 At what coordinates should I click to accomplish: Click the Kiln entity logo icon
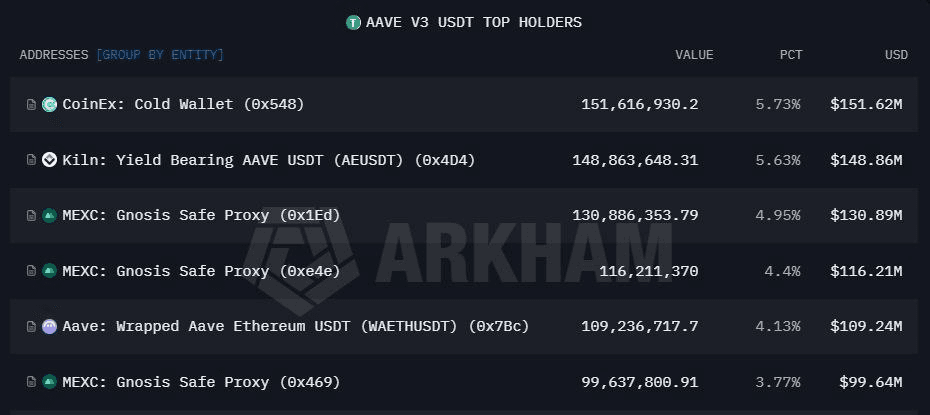pos(49,160)
